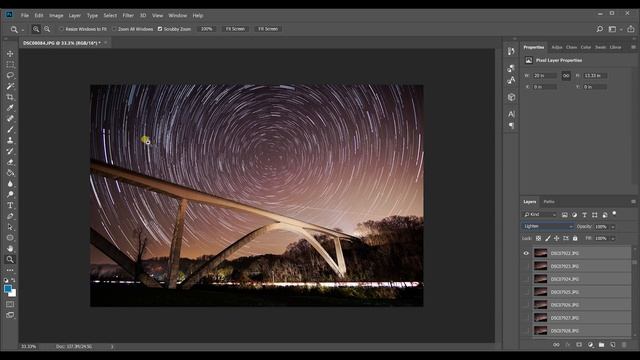
Task: Select the Move tool
Action: pyautogui.click(x=10, y=54)
